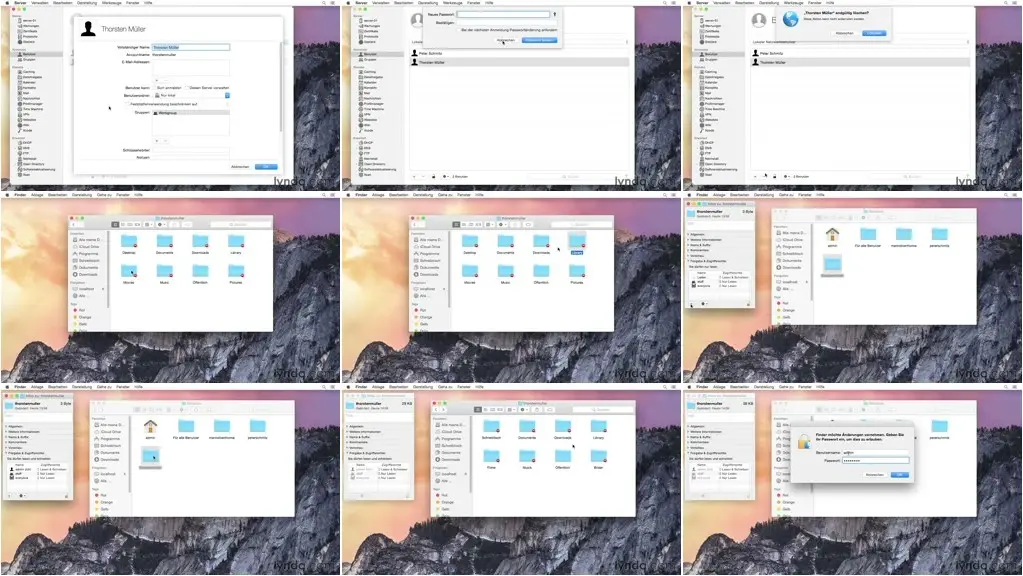Click the Spotlight icon above the delete-alert window
Viewport: 1023px width, 576px height.
[x=1006, y=3]
